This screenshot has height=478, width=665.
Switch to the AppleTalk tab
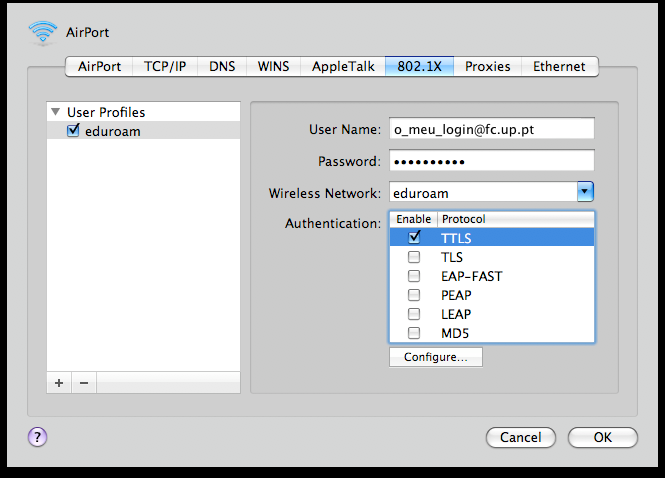click(343, 67)
